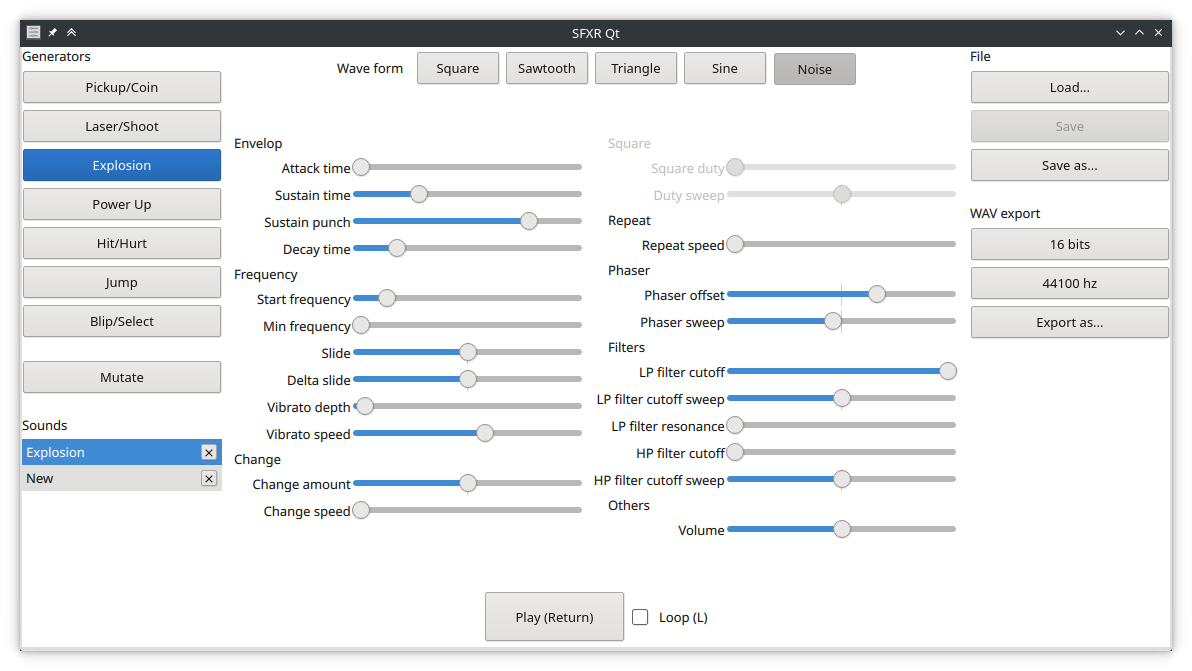Click the Change amount slider handle
1192x671 pixels.
click(x=468, y=483)
